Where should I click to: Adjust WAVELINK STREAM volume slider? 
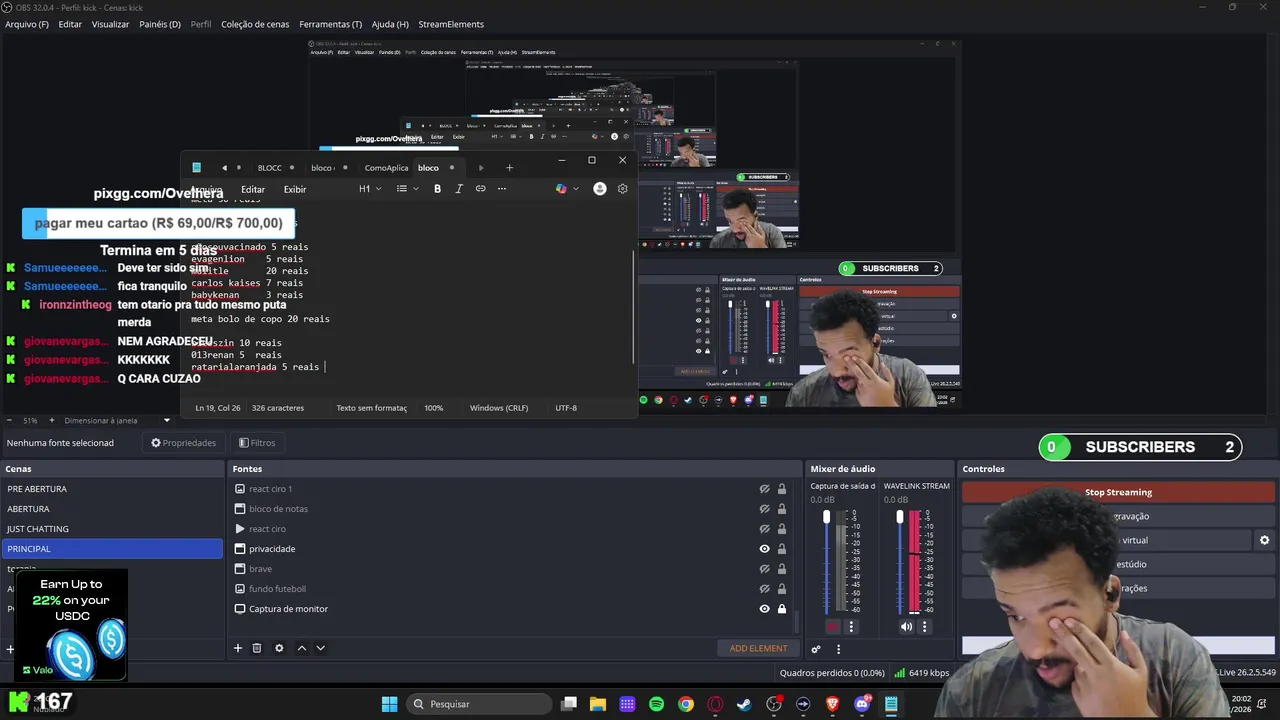pos(899,517)
